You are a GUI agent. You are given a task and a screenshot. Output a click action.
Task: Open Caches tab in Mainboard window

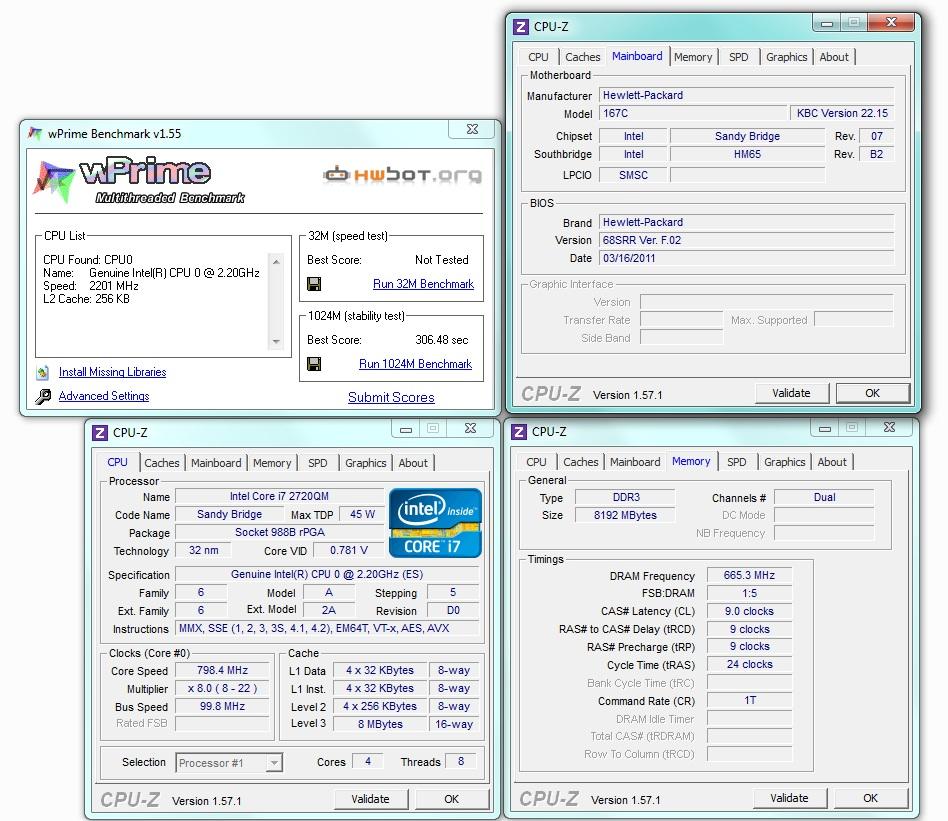click(x=582, y=57)
